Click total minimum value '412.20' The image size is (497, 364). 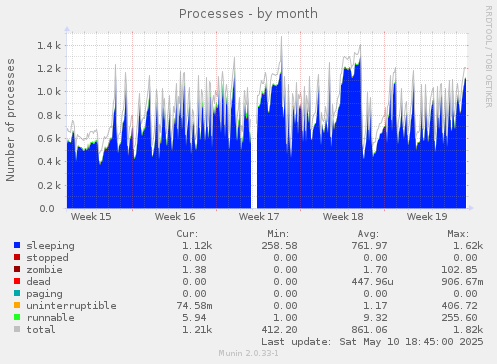click(x=279, y=330)
